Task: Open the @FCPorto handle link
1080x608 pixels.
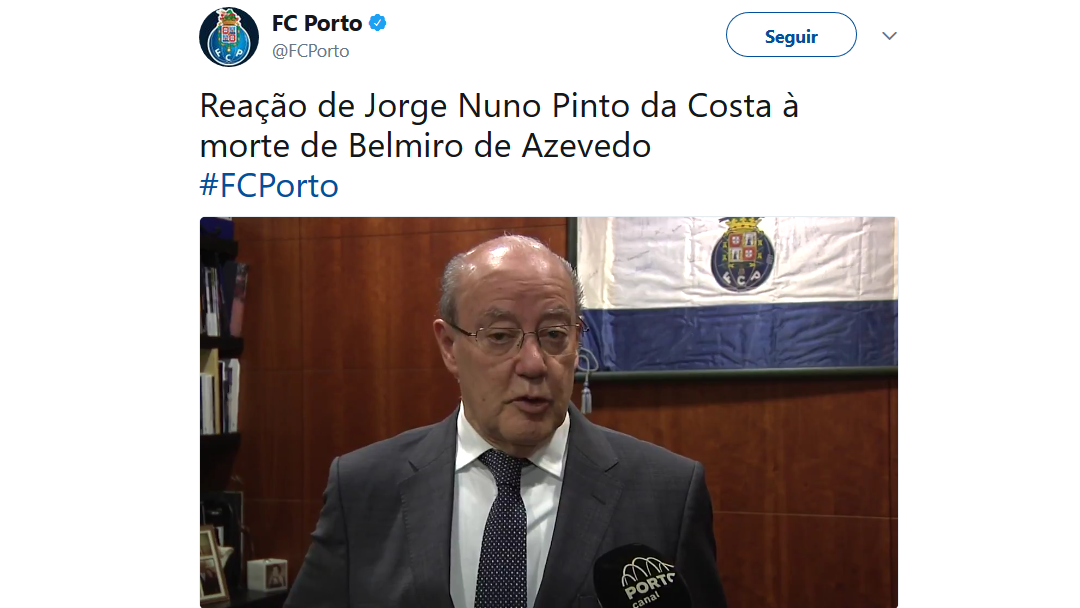Action: (x=311, y=51)
